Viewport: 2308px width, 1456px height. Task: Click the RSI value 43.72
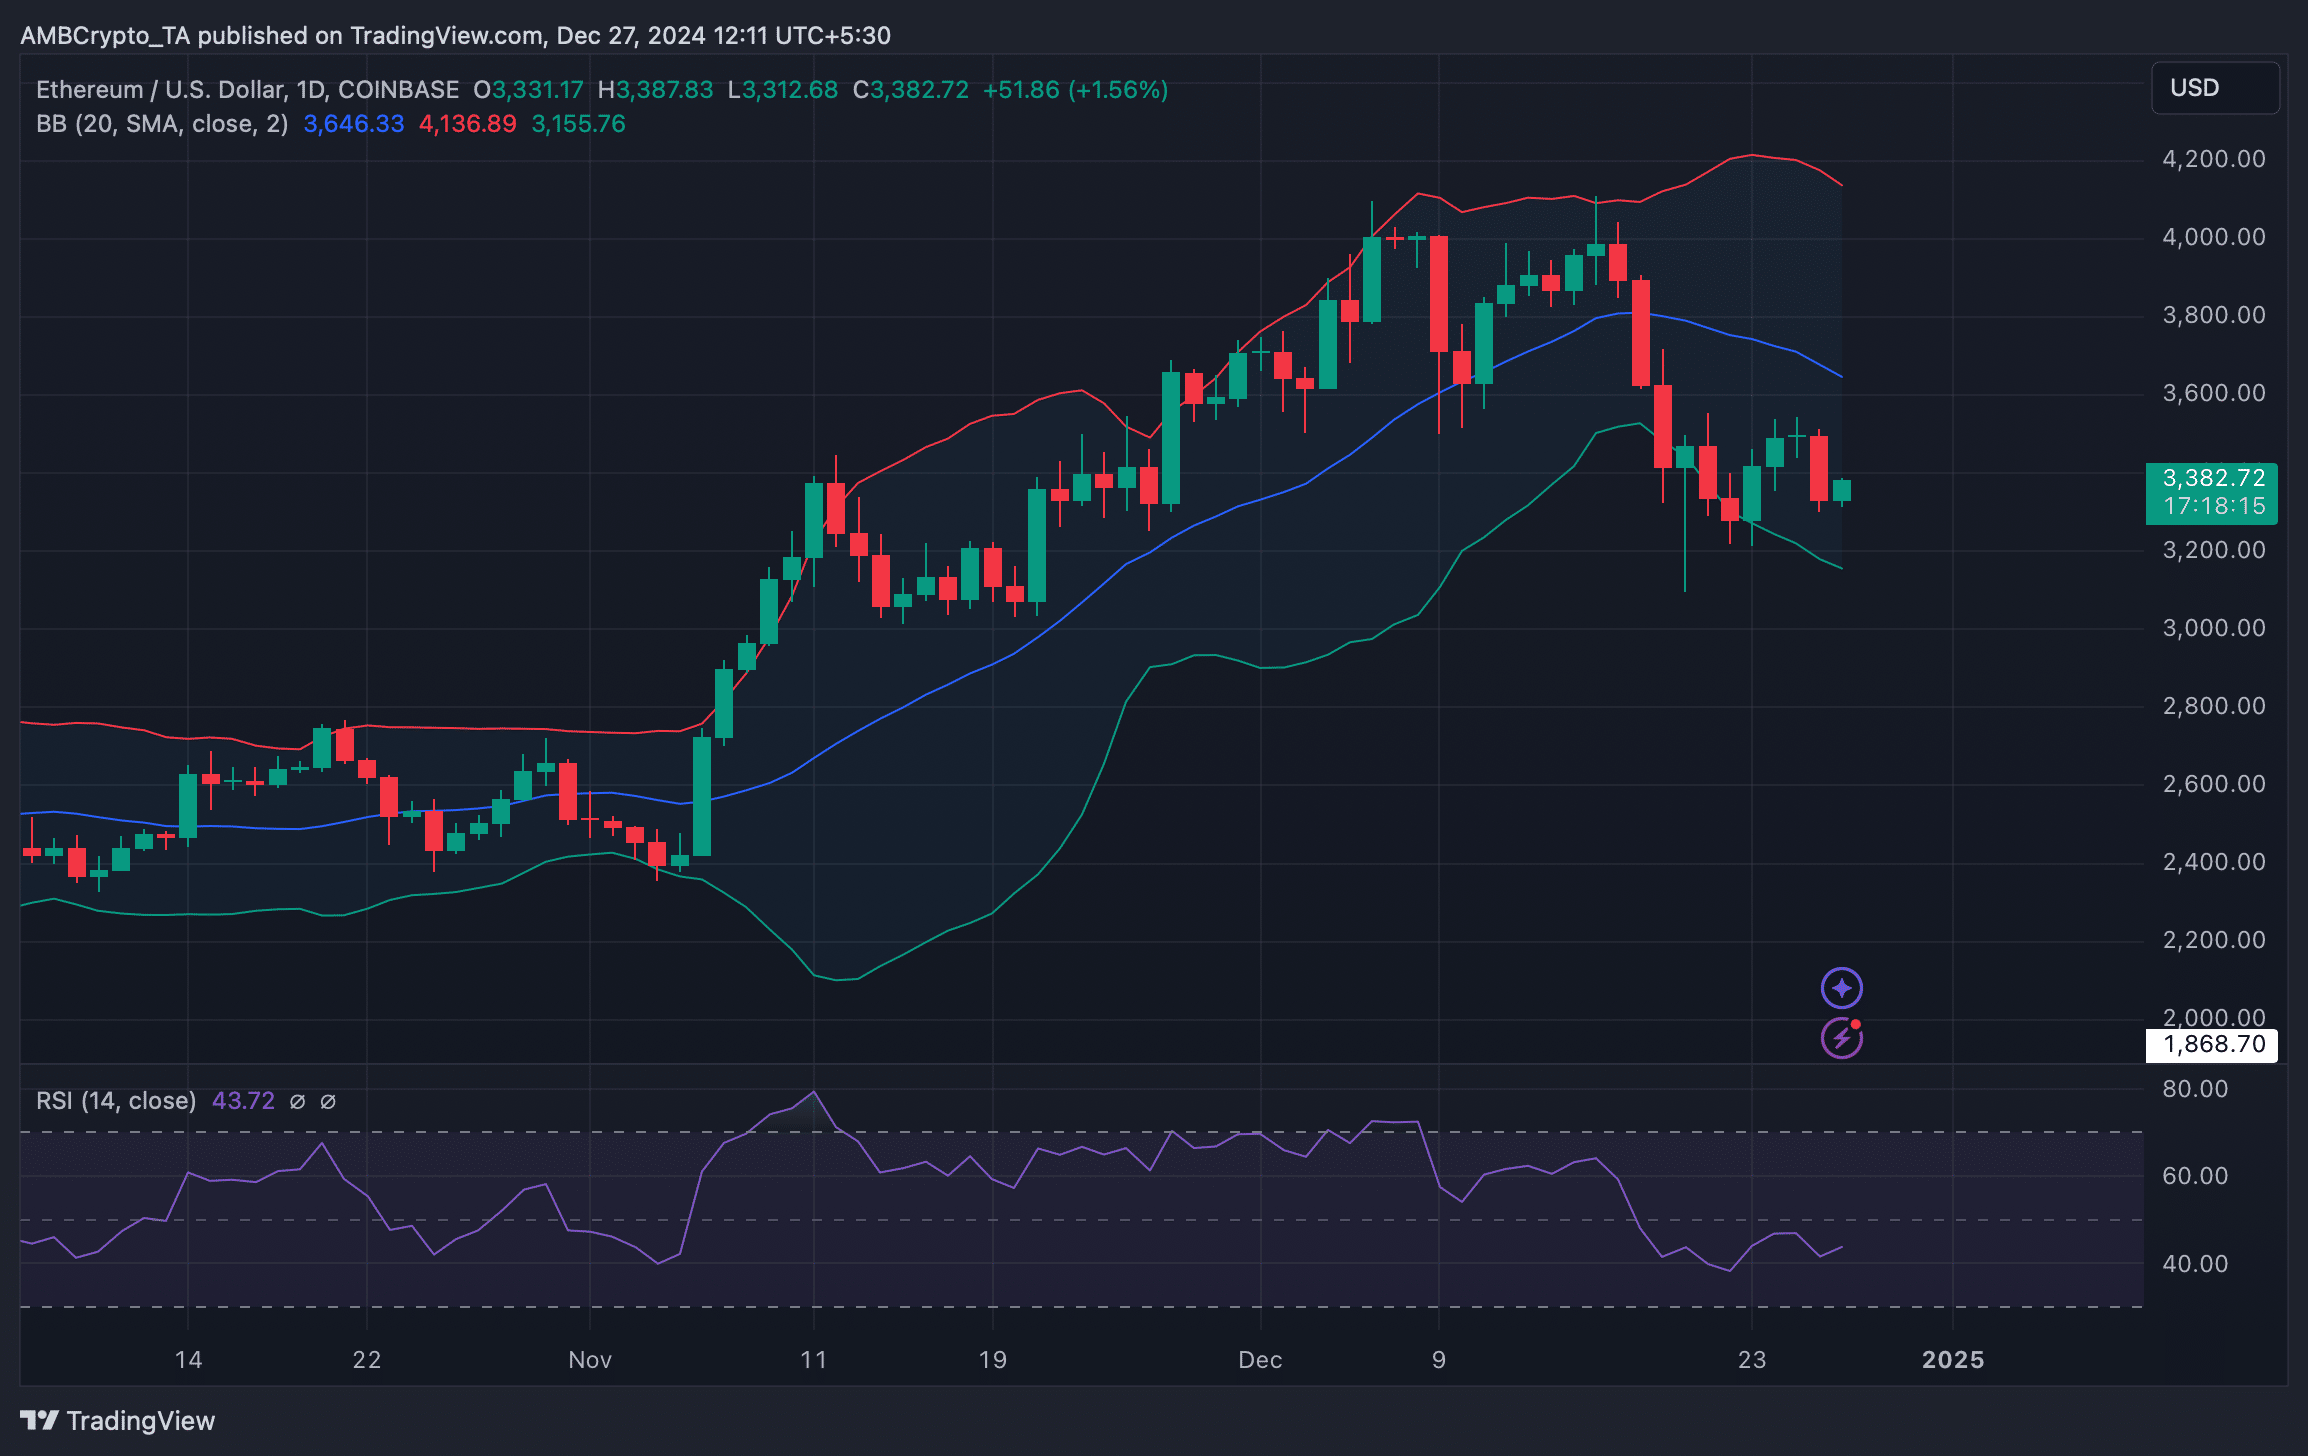[x=243, y=1101]
